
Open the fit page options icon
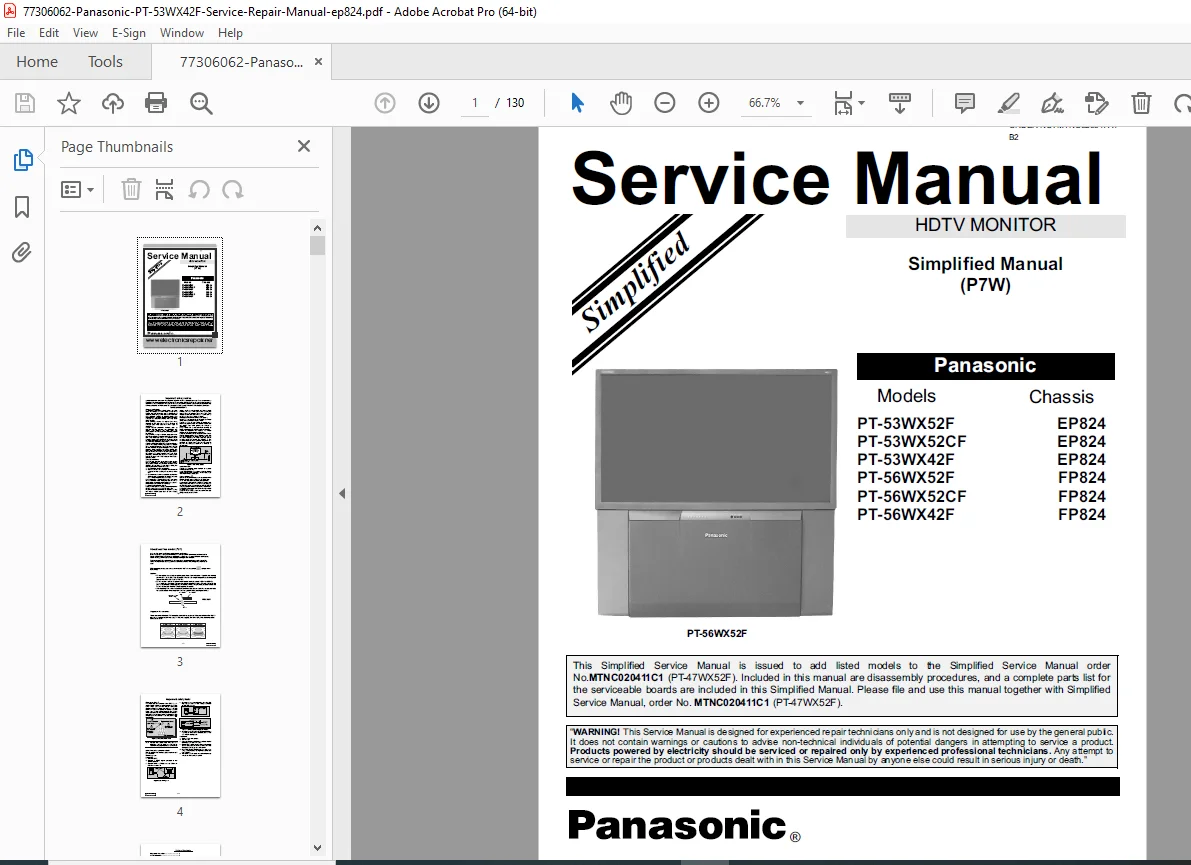[x=843, y=103]
